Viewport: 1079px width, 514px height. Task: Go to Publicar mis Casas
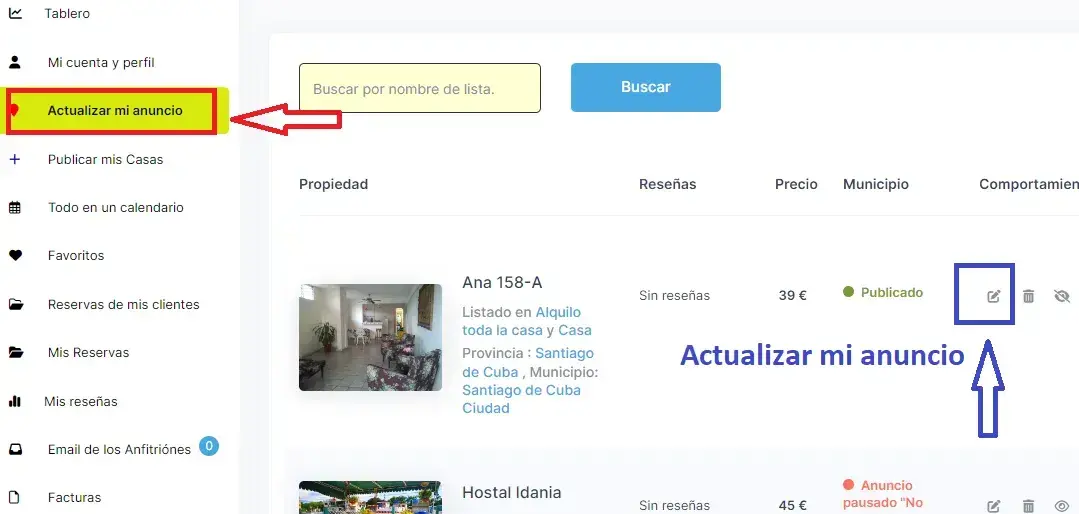[x=105, y=159]
